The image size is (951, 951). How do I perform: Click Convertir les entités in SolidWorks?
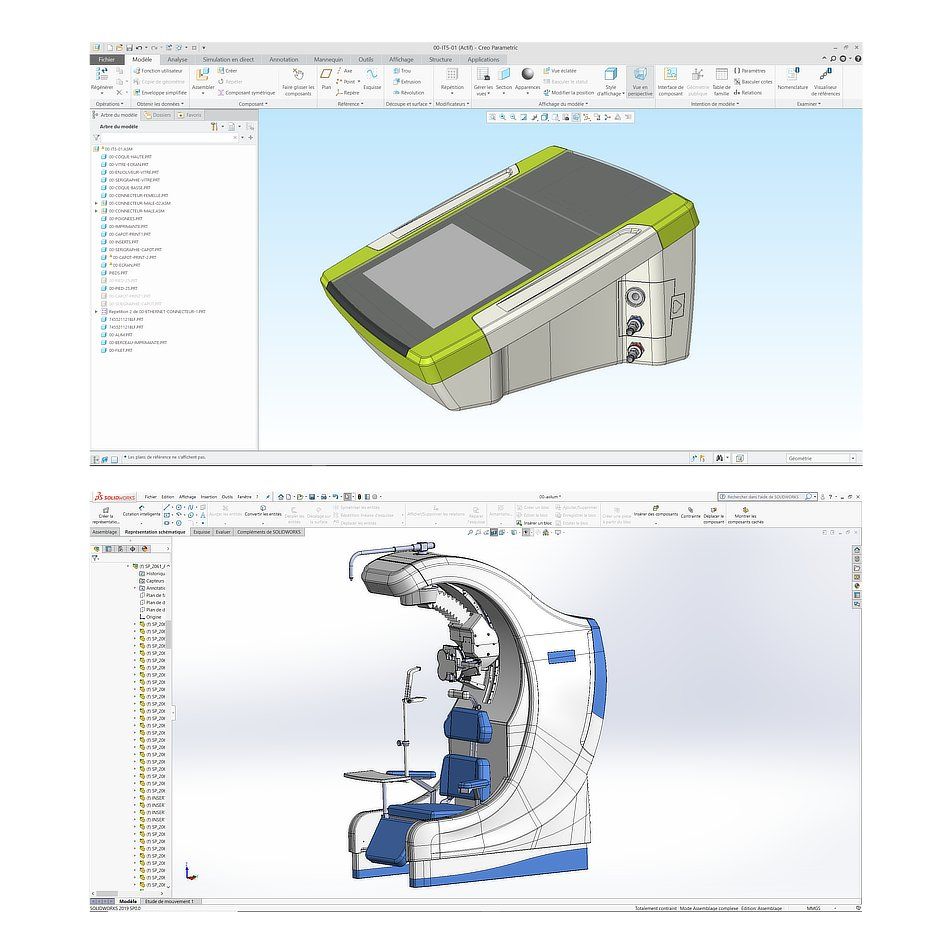263,511
